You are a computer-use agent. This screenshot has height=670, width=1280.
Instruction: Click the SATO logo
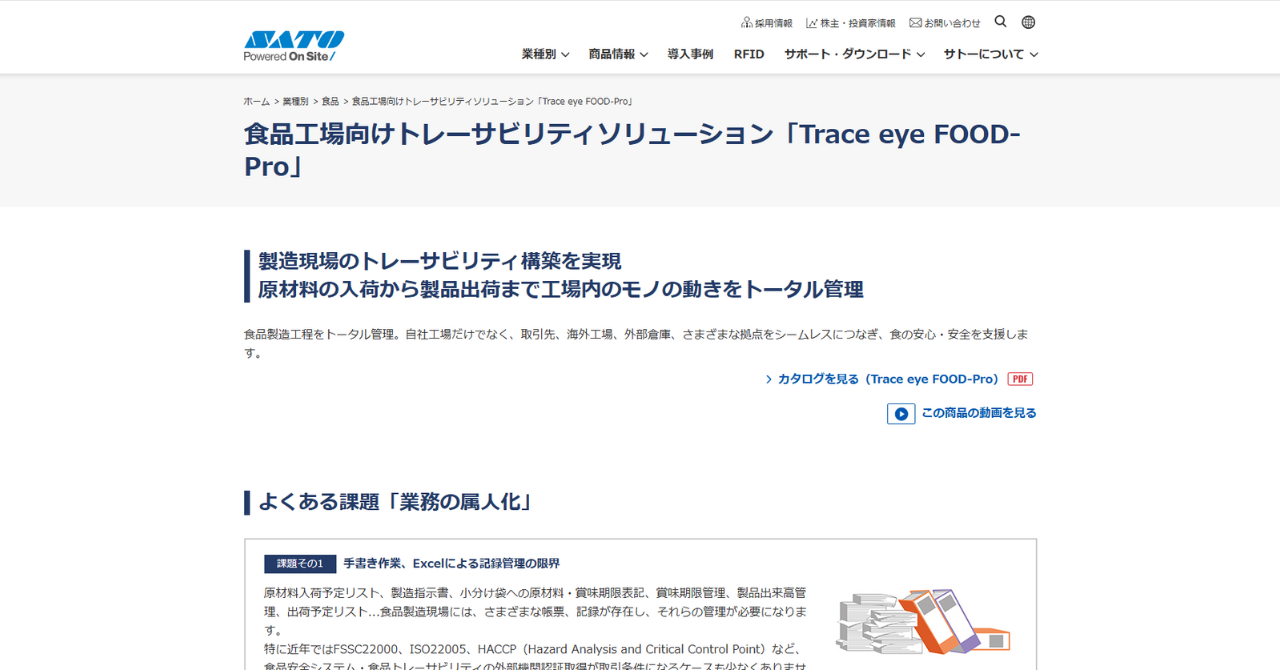point(293,46)
